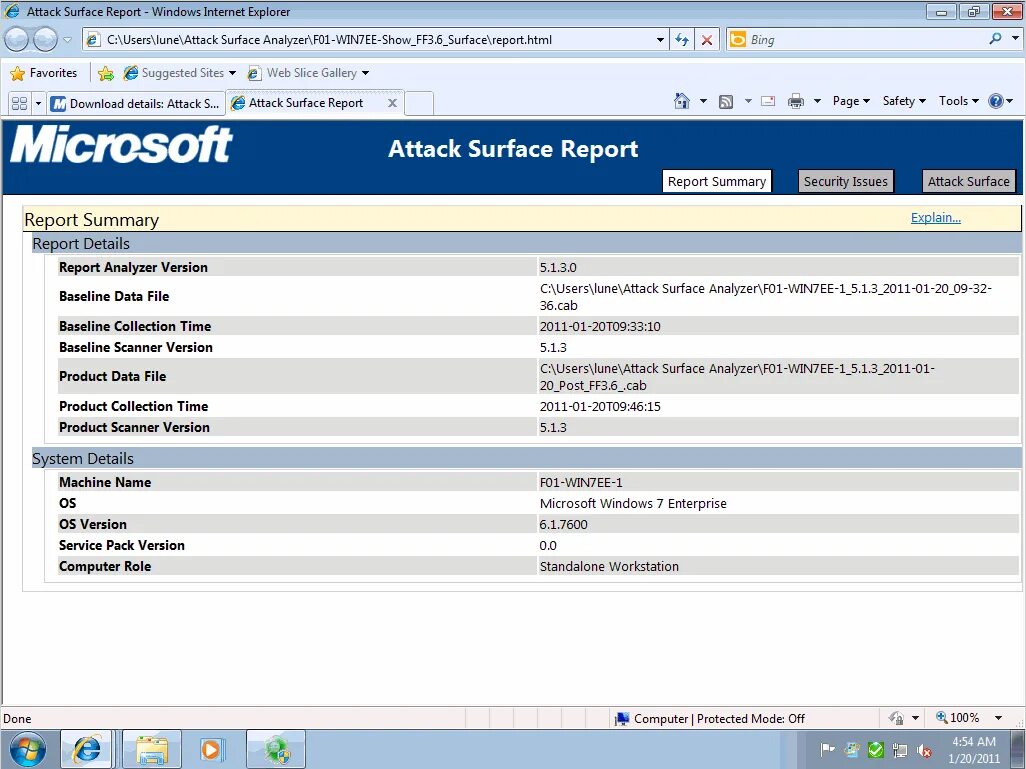Select the Report Summary tab
The image size is (1026, 769).
(x=716, y=181)
